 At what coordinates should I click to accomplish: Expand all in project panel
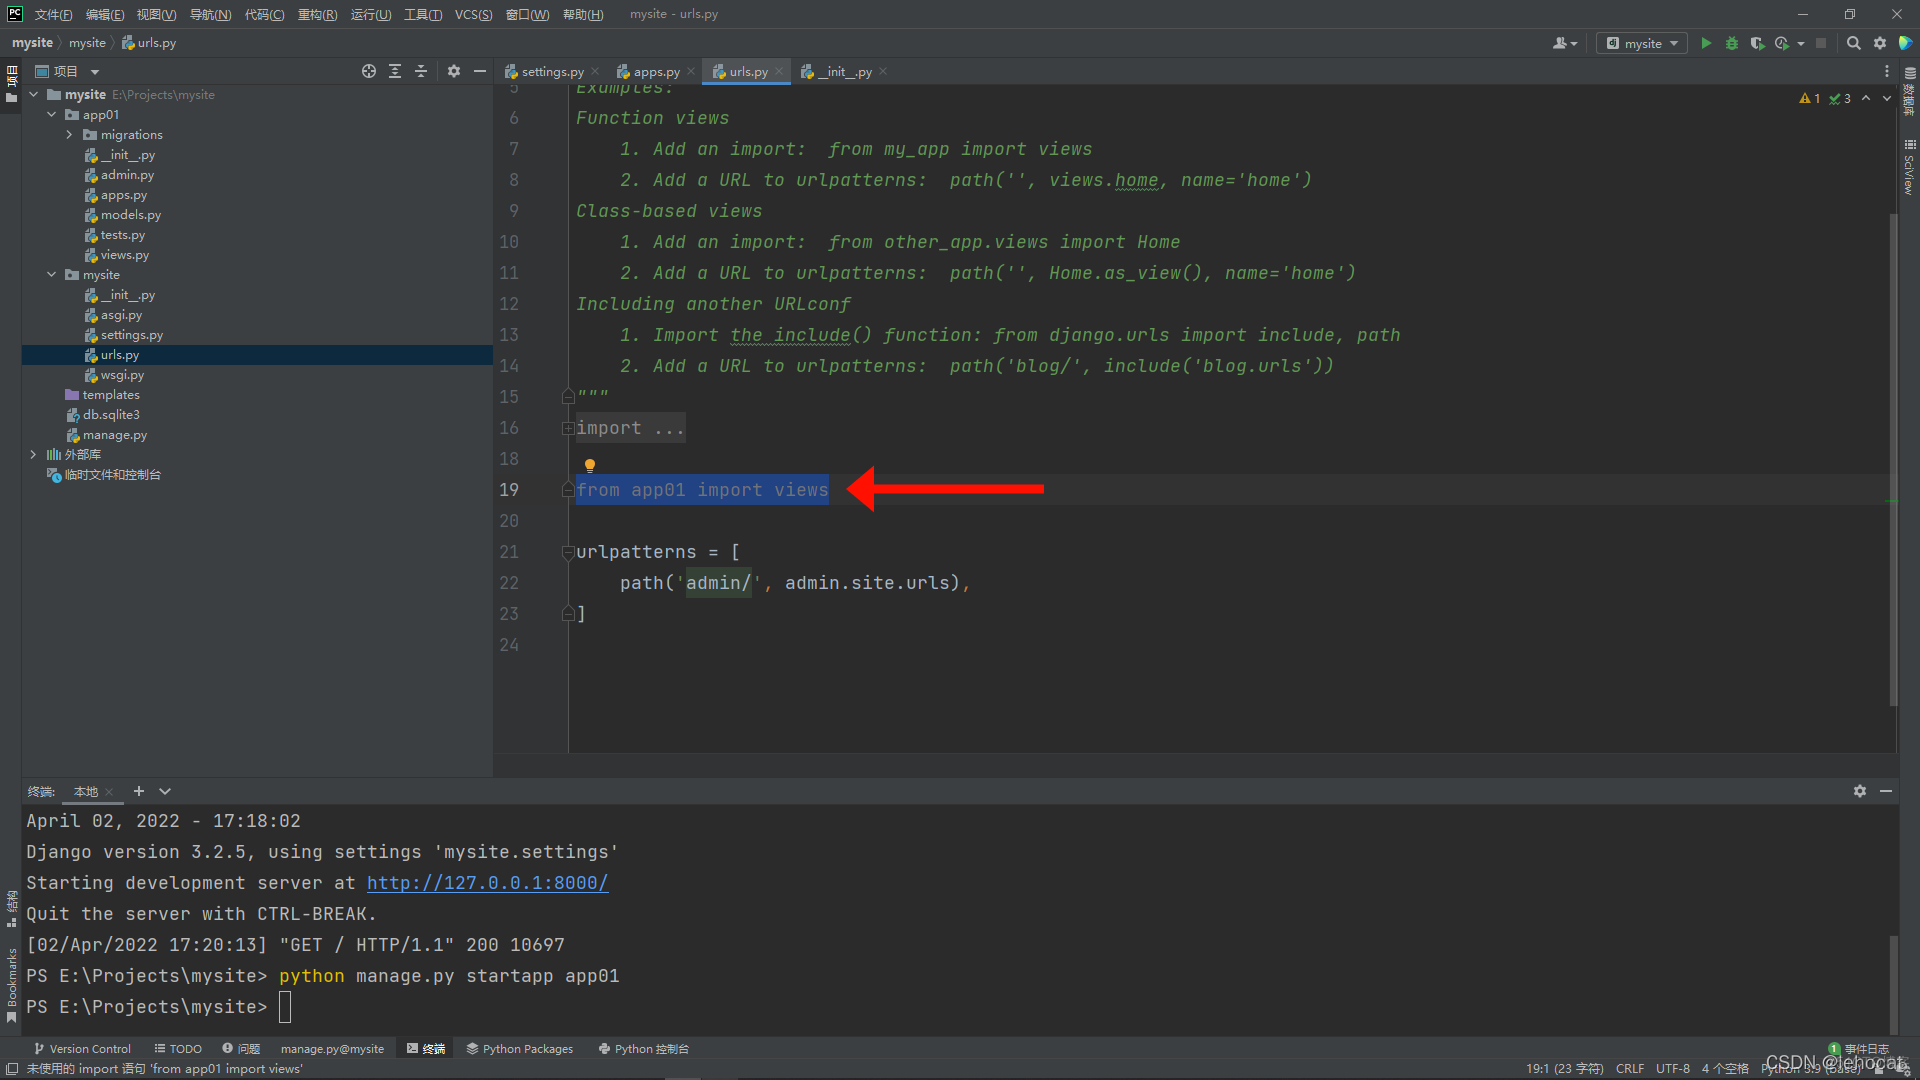pos(395,71)
